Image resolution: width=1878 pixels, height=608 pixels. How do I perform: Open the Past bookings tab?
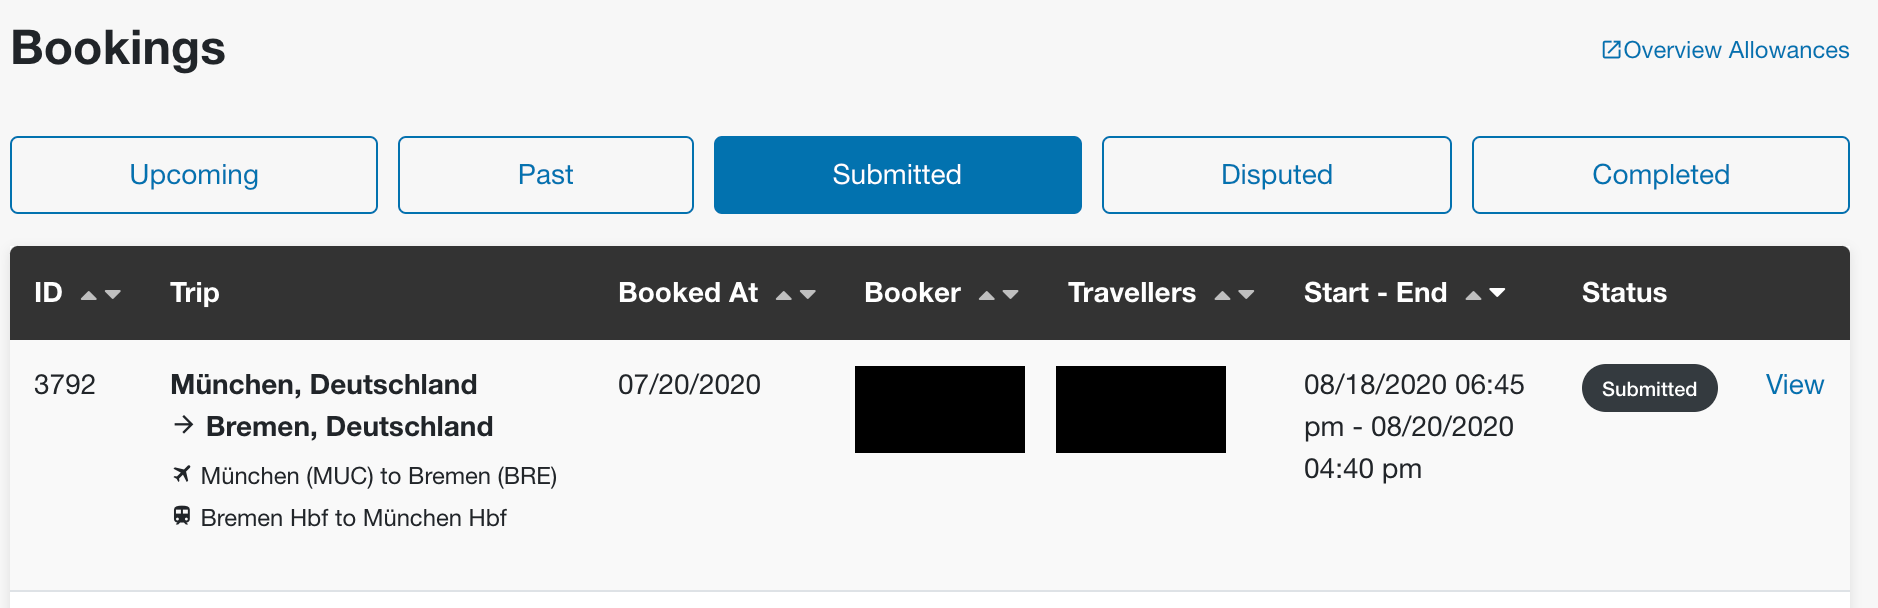pyautogui.click(x=546, y=175)
